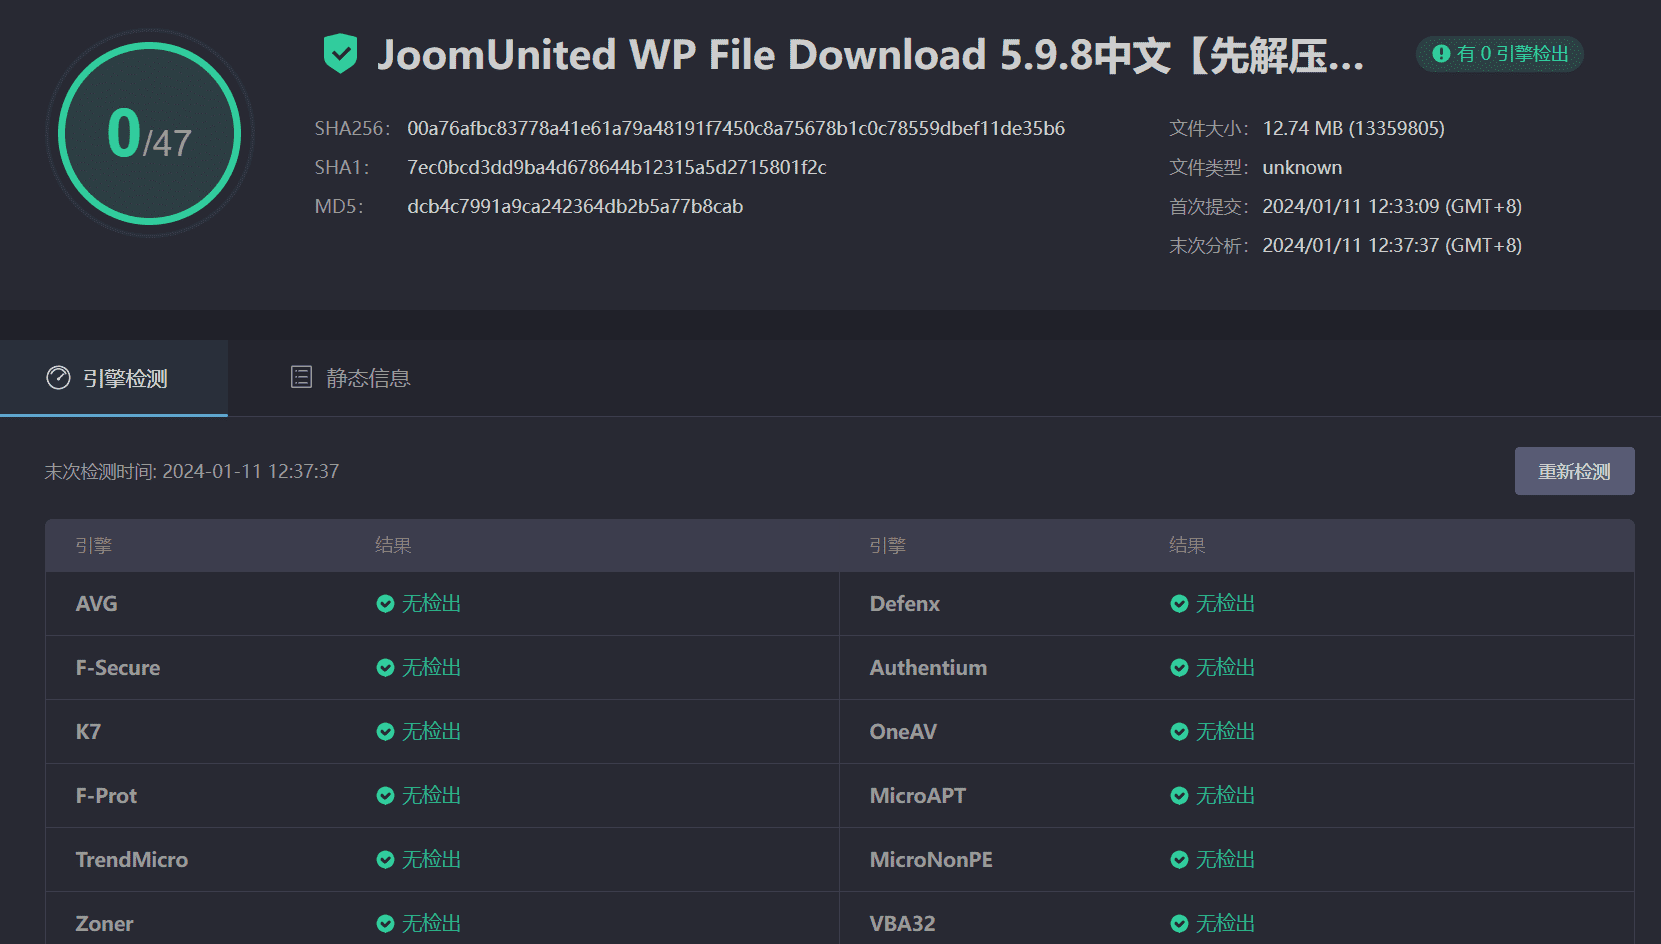The height and width of the screenshot is (944, 1661).
Task: Click the VBA32 engine name
Action: pyautogui.click(x=903, y=924)
